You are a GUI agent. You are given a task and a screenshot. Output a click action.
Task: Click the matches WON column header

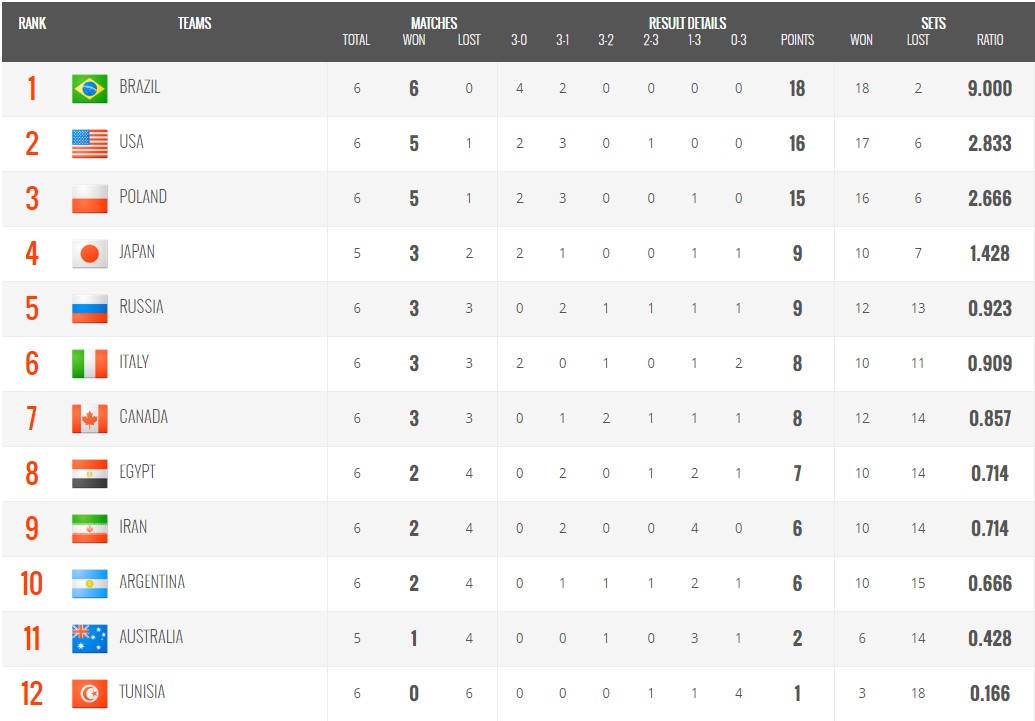(414, 40)
